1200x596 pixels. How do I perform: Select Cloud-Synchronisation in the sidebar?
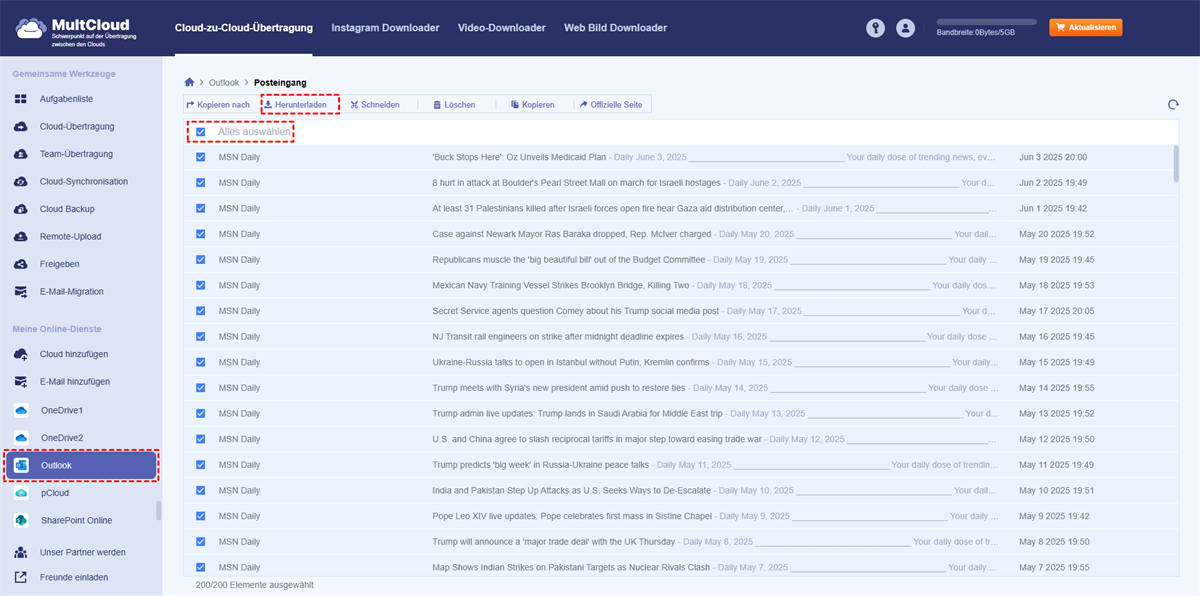tap(83, 182)
